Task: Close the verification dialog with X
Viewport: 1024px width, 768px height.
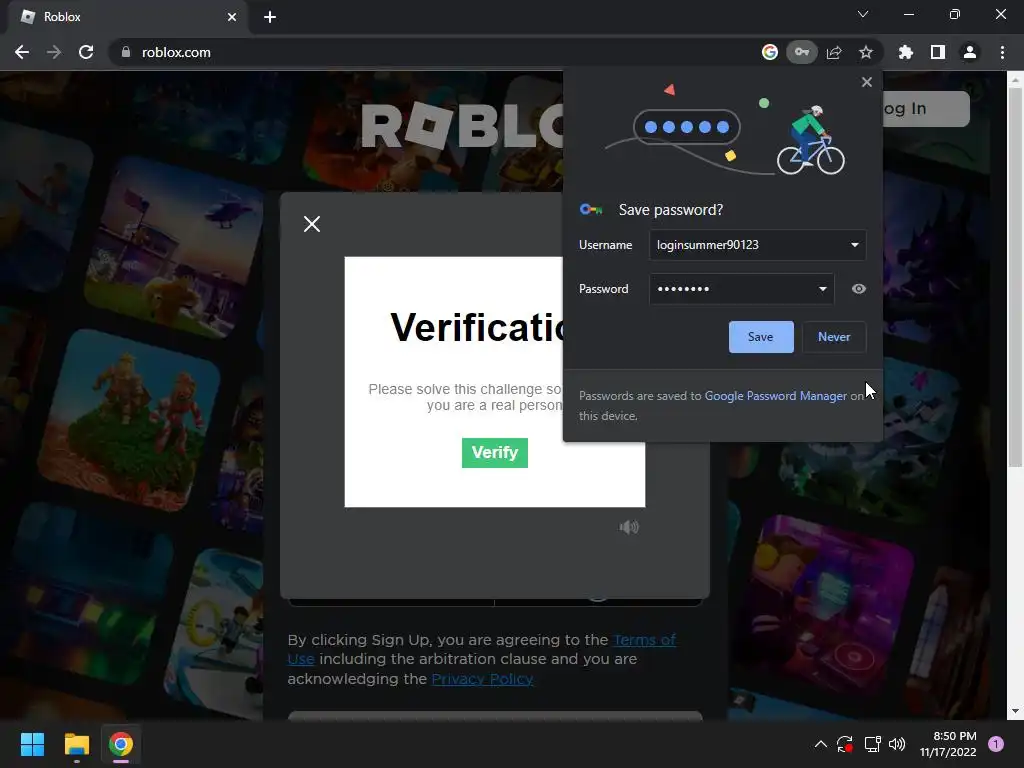Action: pos(312,224)
